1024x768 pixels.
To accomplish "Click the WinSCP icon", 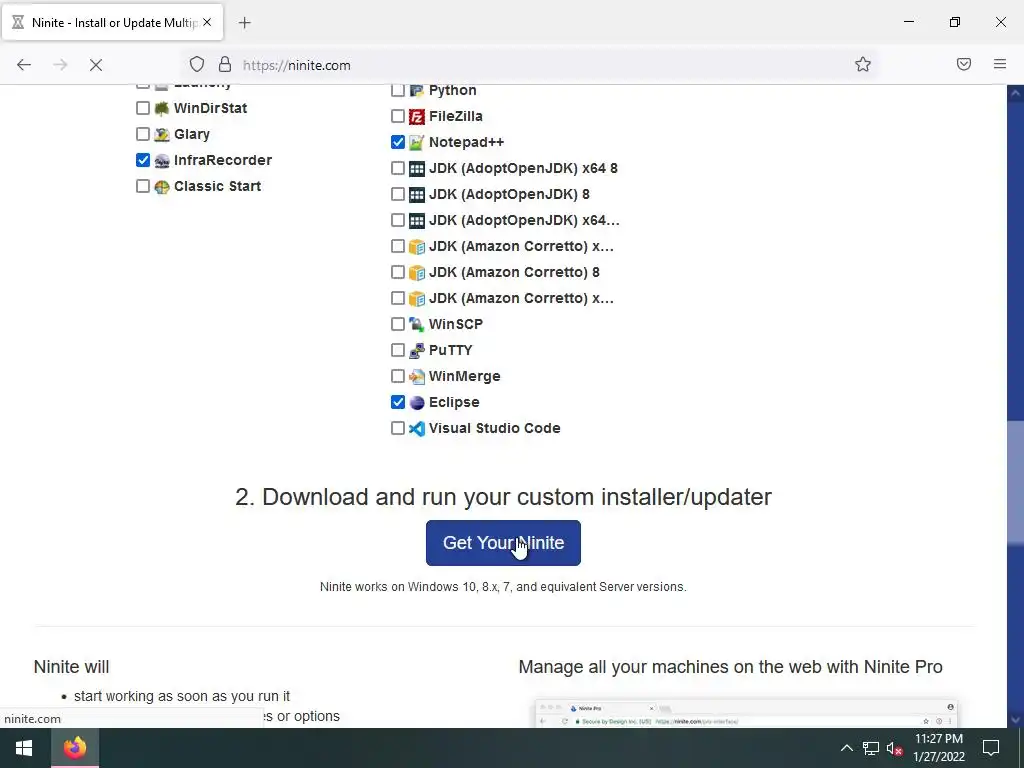I will click(417, 325).
